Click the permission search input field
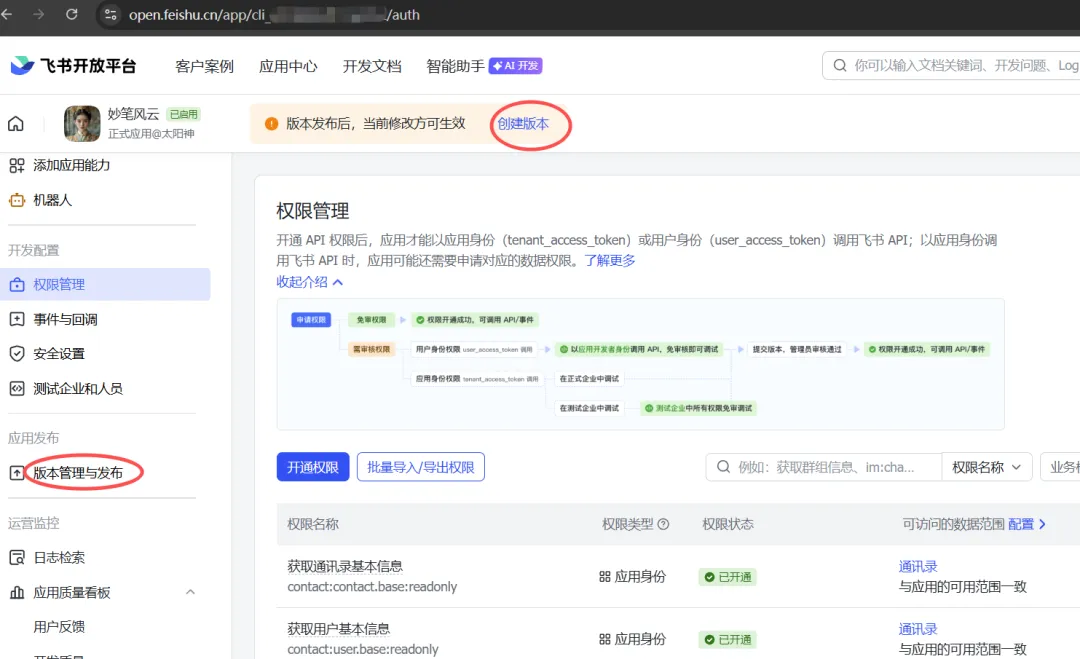 coord(824,467)
